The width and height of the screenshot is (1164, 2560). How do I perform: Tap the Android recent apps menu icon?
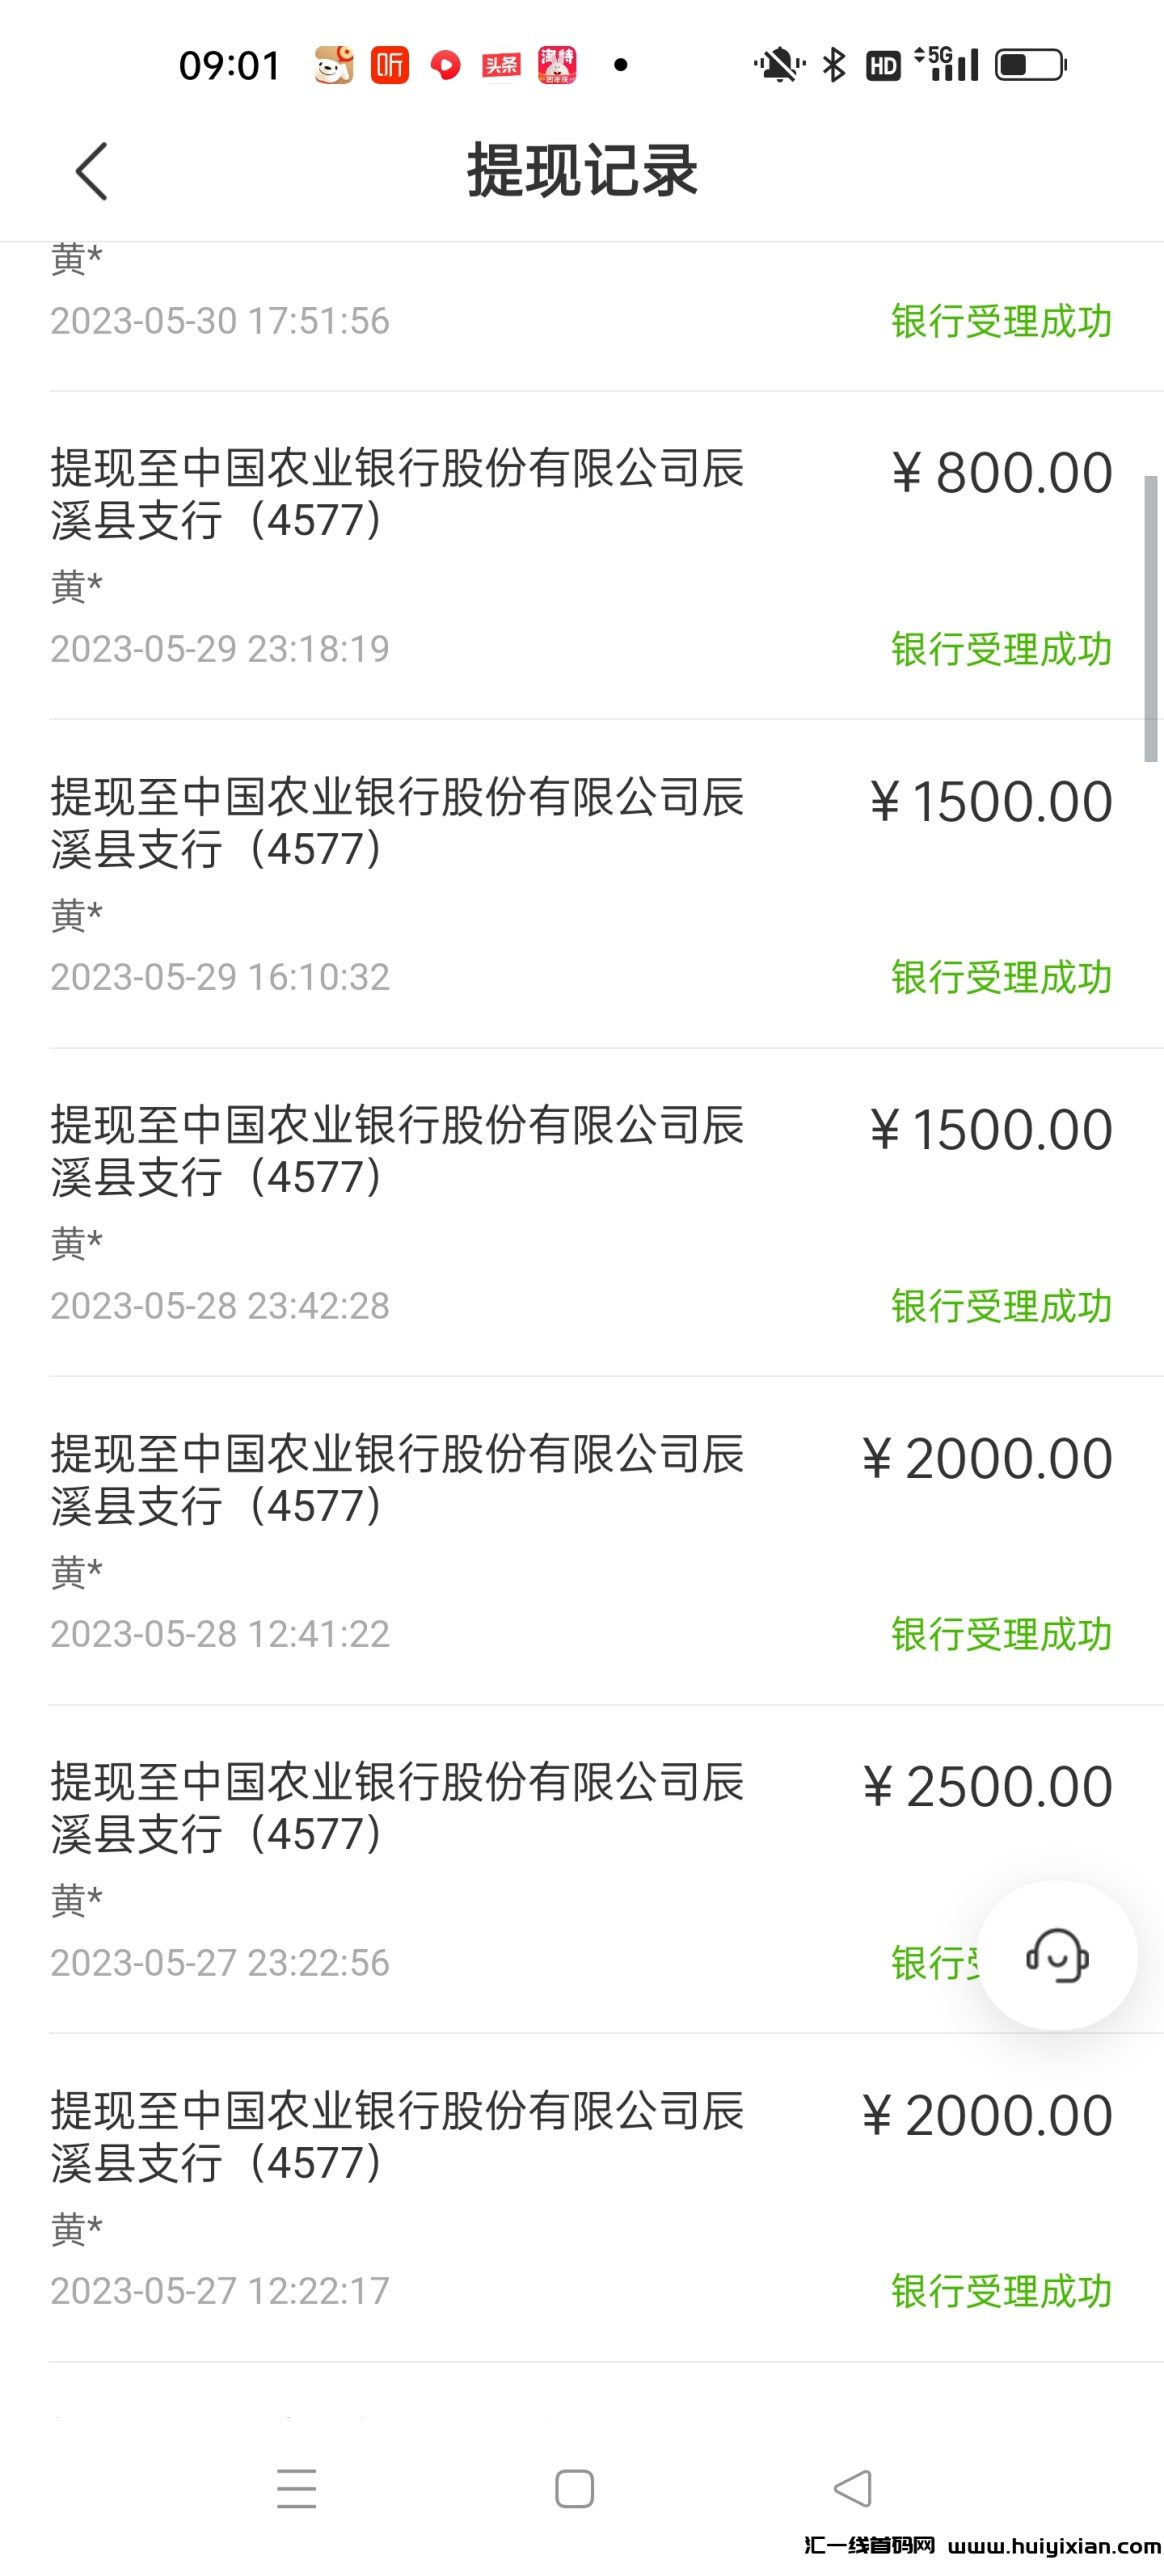[296, 2488]
